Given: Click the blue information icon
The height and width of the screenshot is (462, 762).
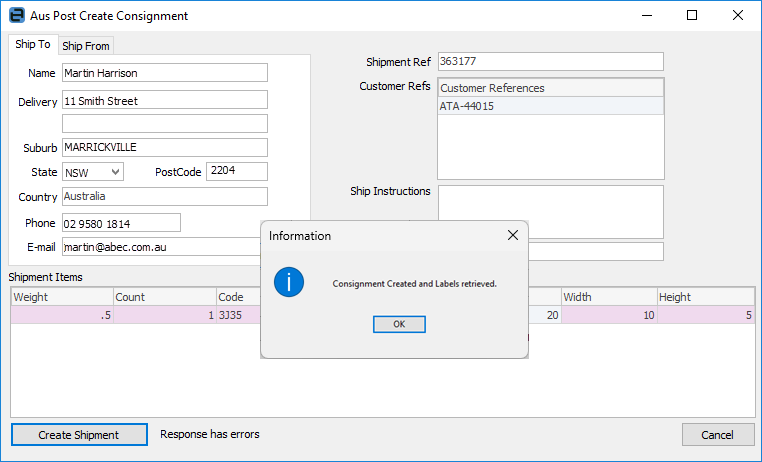Looking at the screenshot, I should pyautogui.click(x=289, y=283).
